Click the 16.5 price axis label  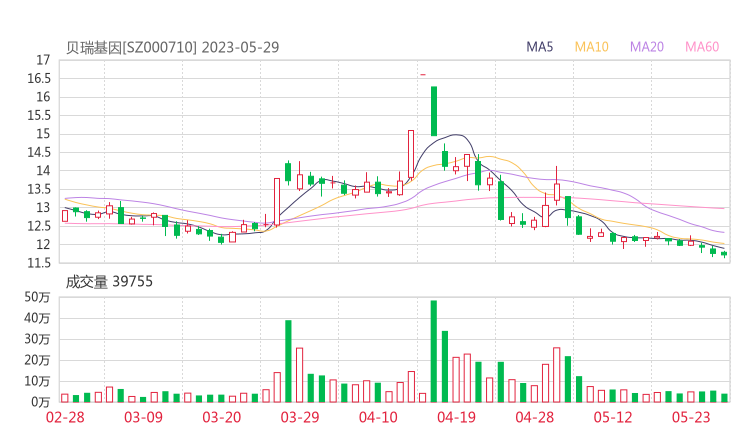pos(39,79)
